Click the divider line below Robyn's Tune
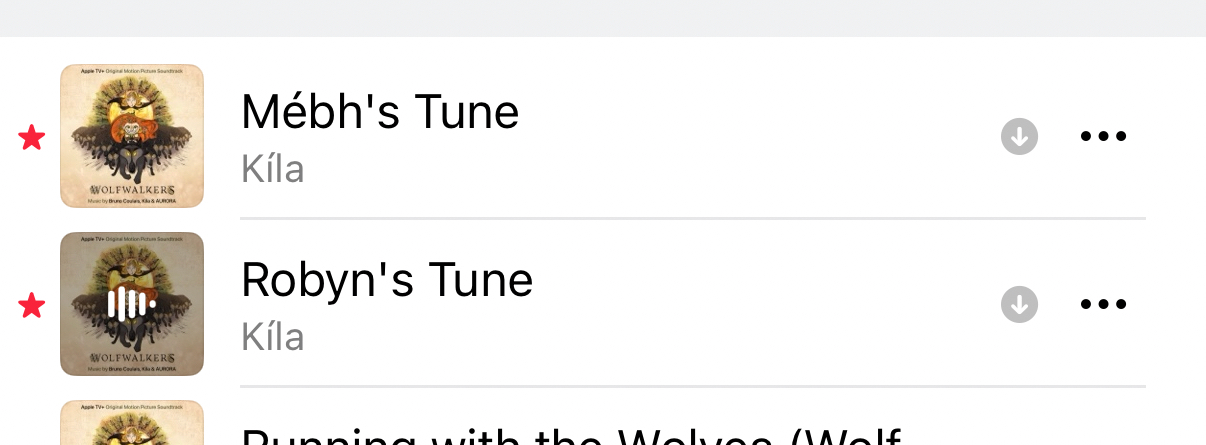The width and height of the screenshot is (1206, 445). 692,386
